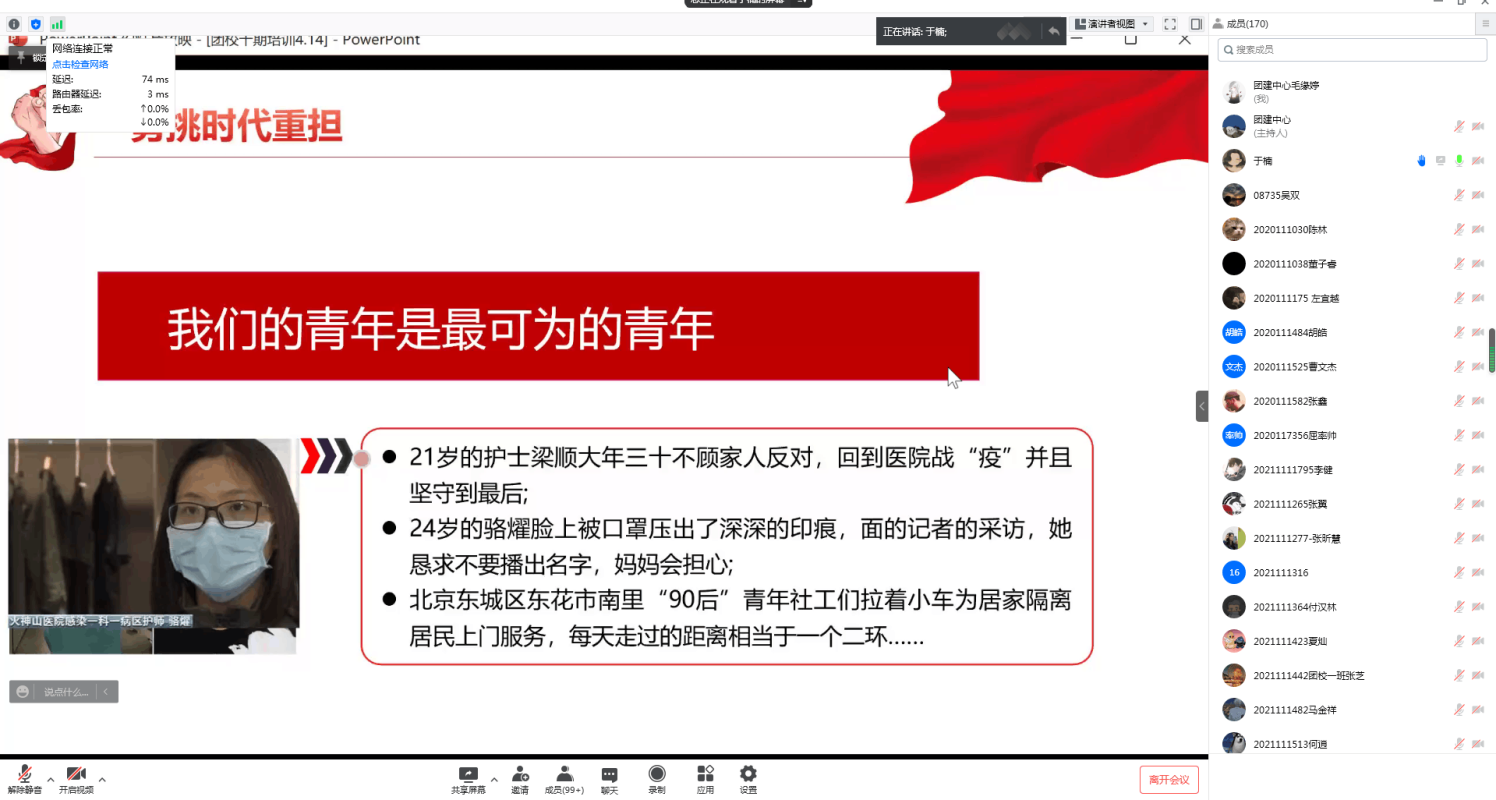Viewport: 1496px width, 800px height.
Task: Open 设置 settings gear icon
Action: point(748,778)
